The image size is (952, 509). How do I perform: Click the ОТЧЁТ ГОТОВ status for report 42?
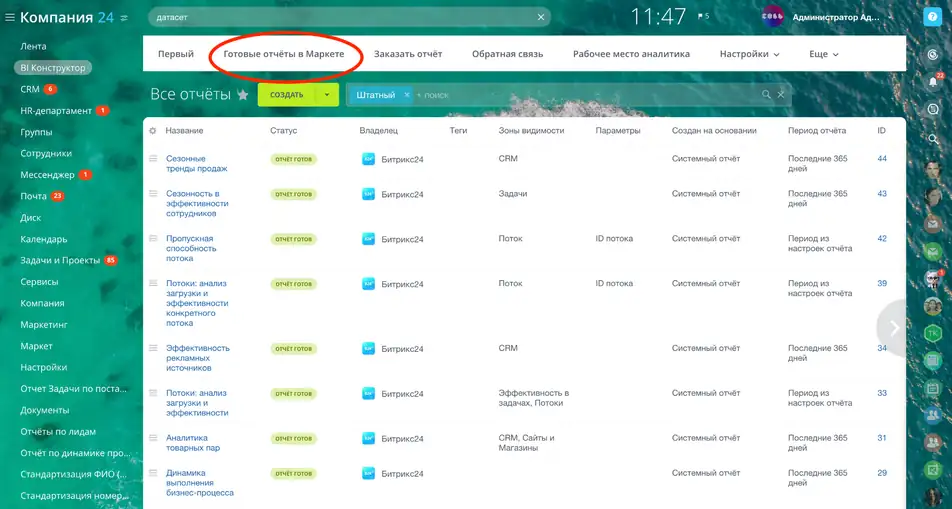click(x=293, y=239)
